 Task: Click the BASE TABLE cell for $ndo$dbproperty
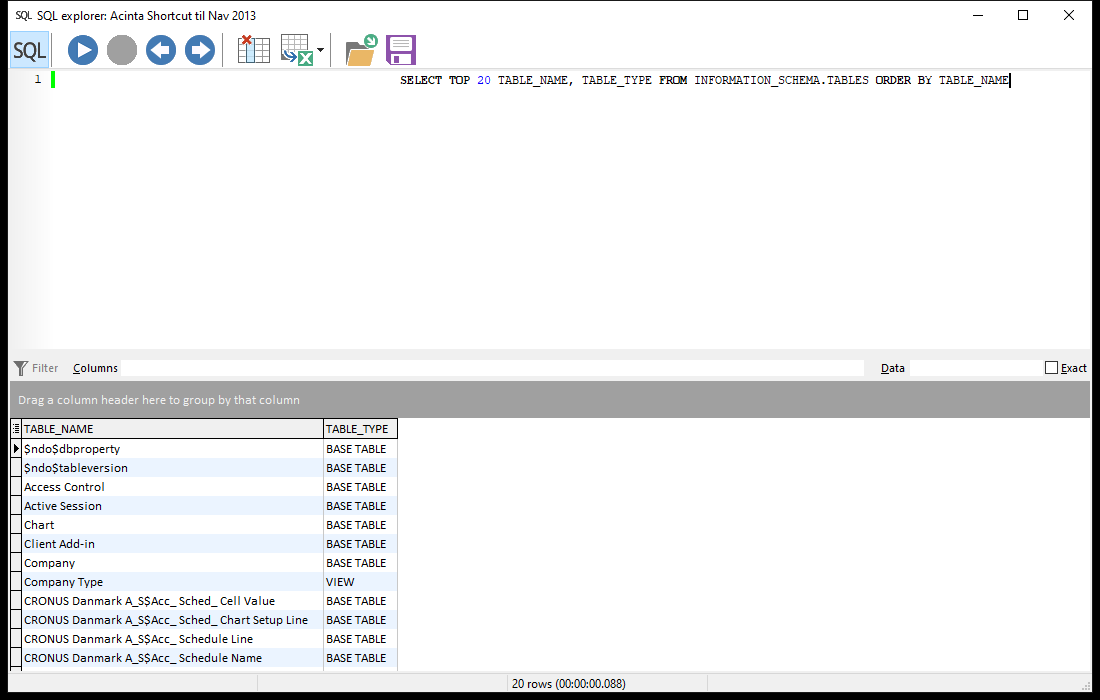(360, 449)
